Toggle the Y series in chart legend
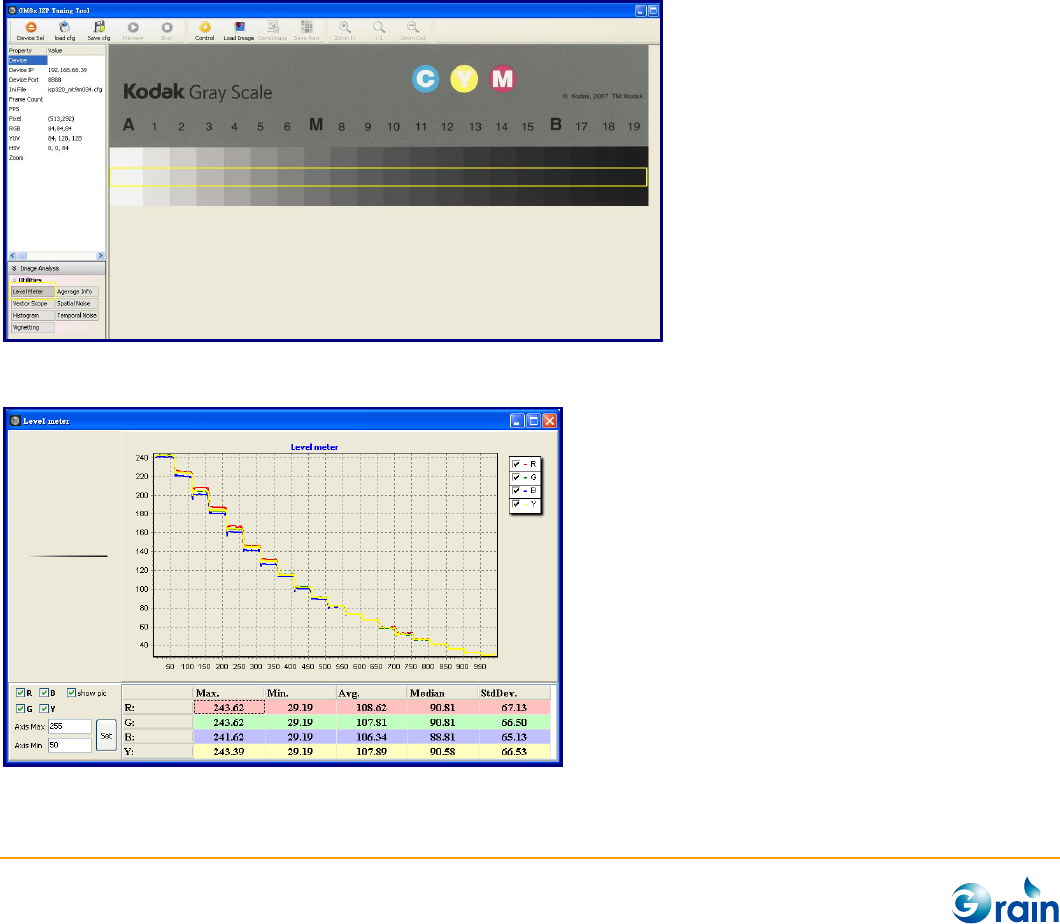This screenshot has height=924, width=1060. pyautogui.click(x=516, y=504)
